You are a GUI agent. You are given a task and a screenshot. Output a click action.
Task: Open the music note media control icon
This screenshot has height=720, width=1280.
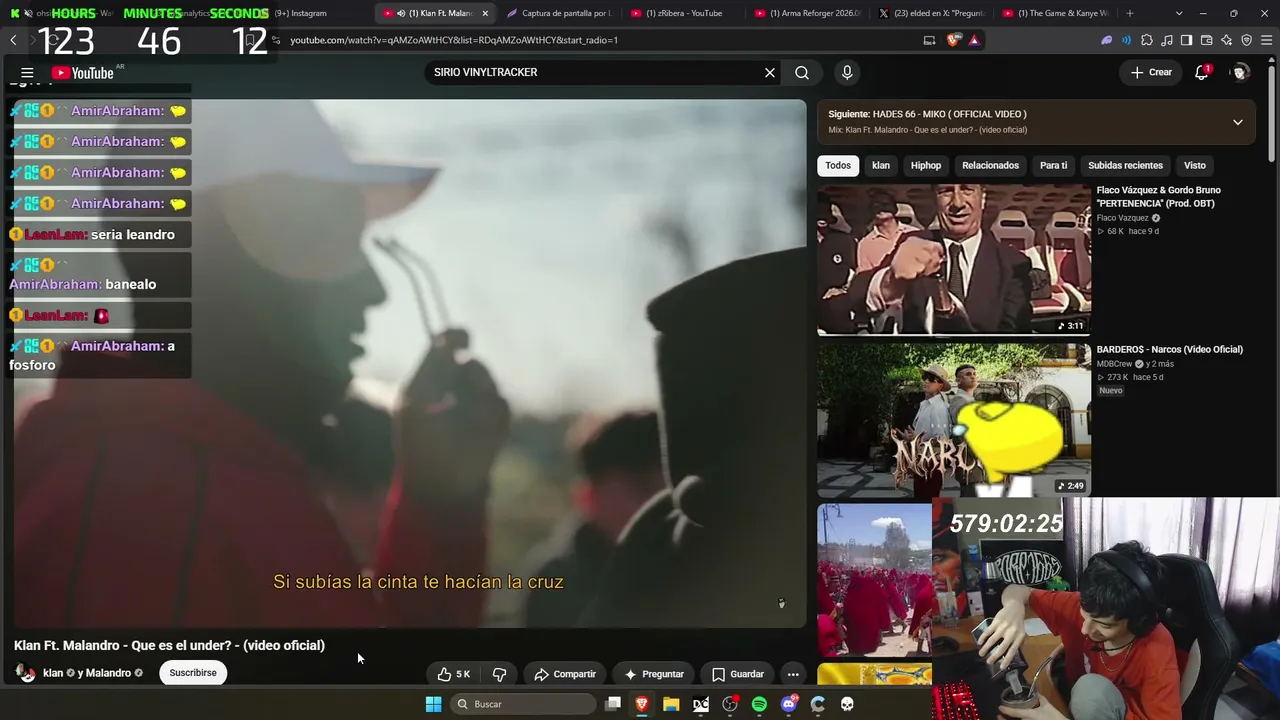click(1167, 40)
